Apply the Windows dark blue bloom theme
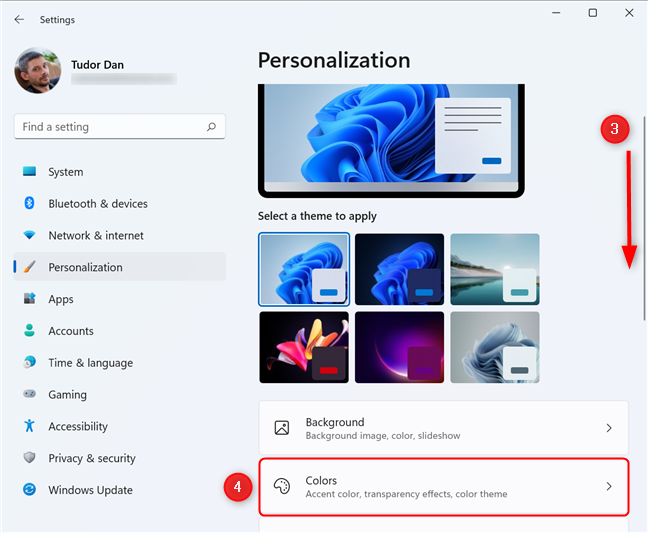This screenshot has width=648, height=533. click(399, 269)
